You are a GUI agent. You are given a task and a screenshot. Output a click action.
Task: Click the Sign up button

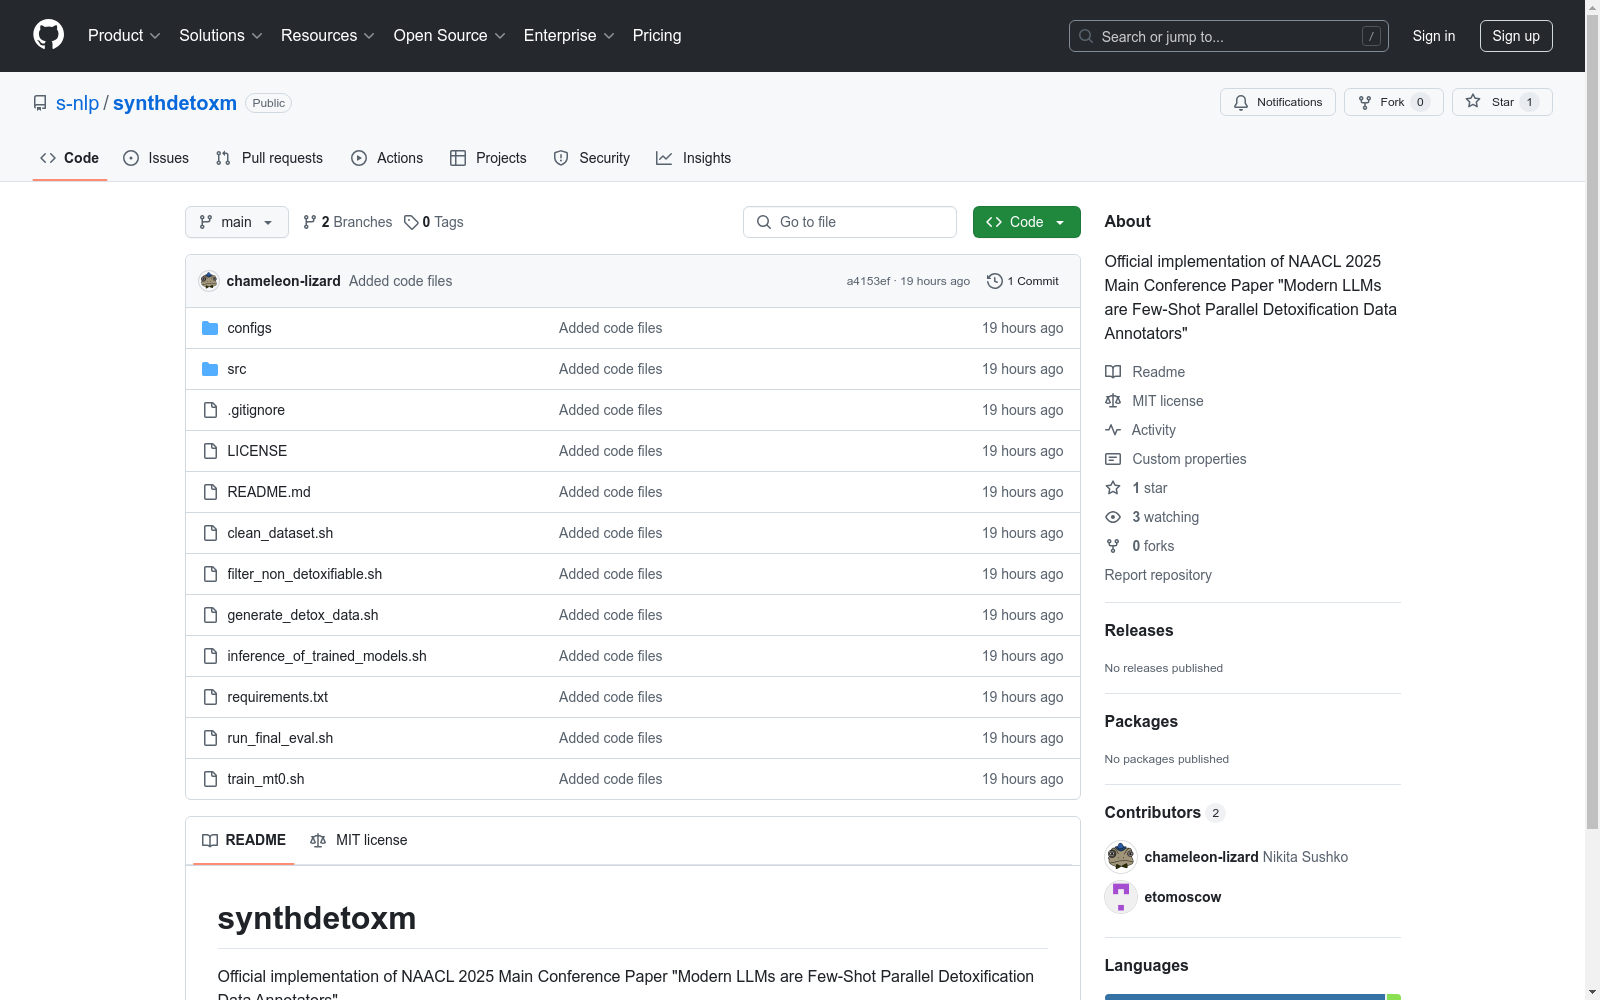click(1516, 36)
